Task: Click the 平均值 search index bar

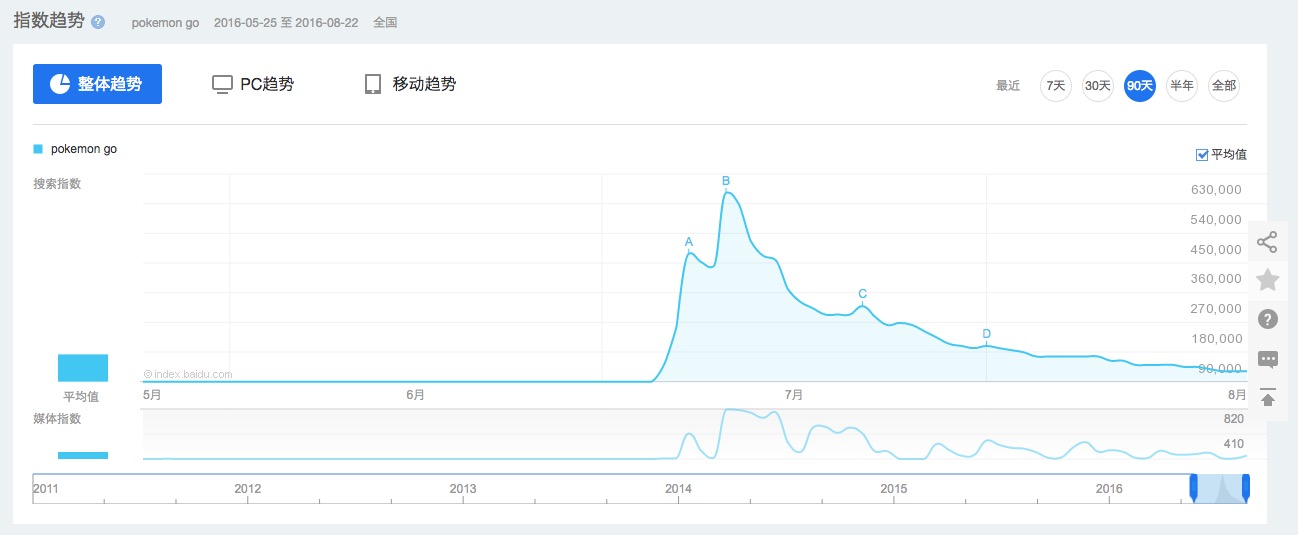Action: coord(82,368)
